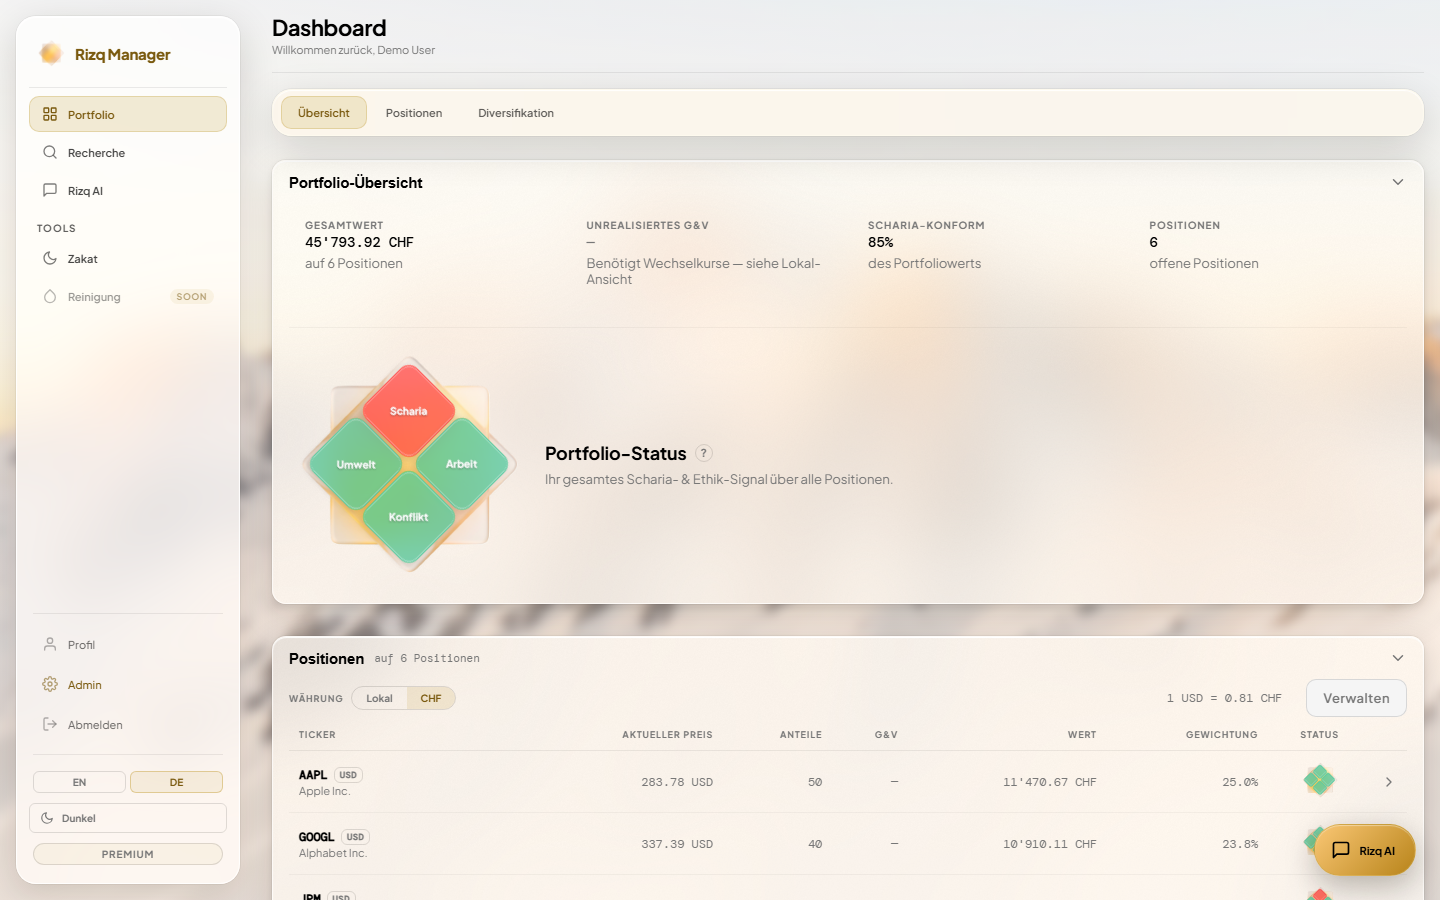Click the green Arbeit diamond tile

461,464
